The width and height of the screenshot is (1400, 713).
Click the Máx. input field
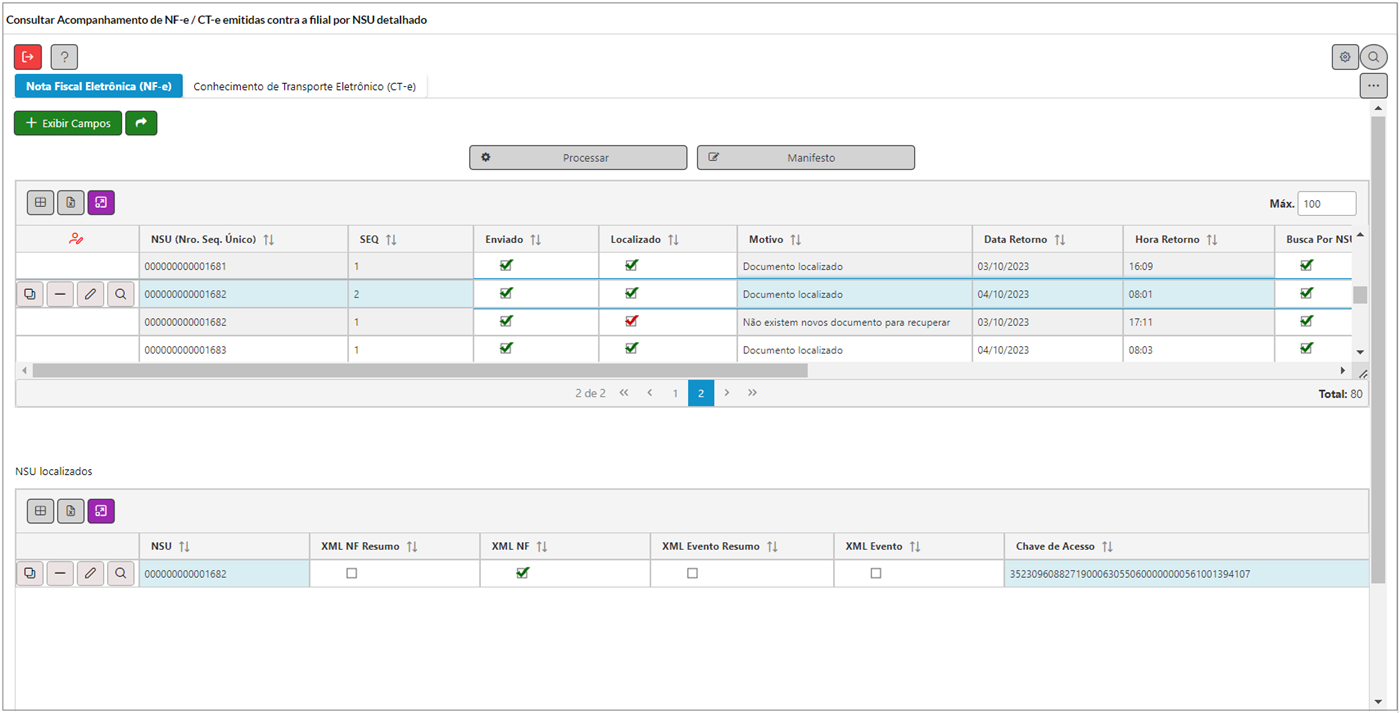coord(1327,203)
